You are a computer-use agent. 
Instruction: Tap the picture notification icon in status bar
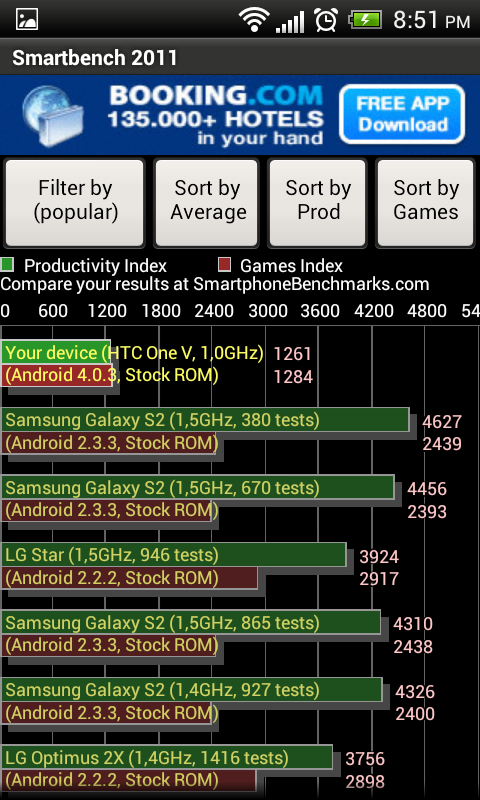[x=27, y=19]
